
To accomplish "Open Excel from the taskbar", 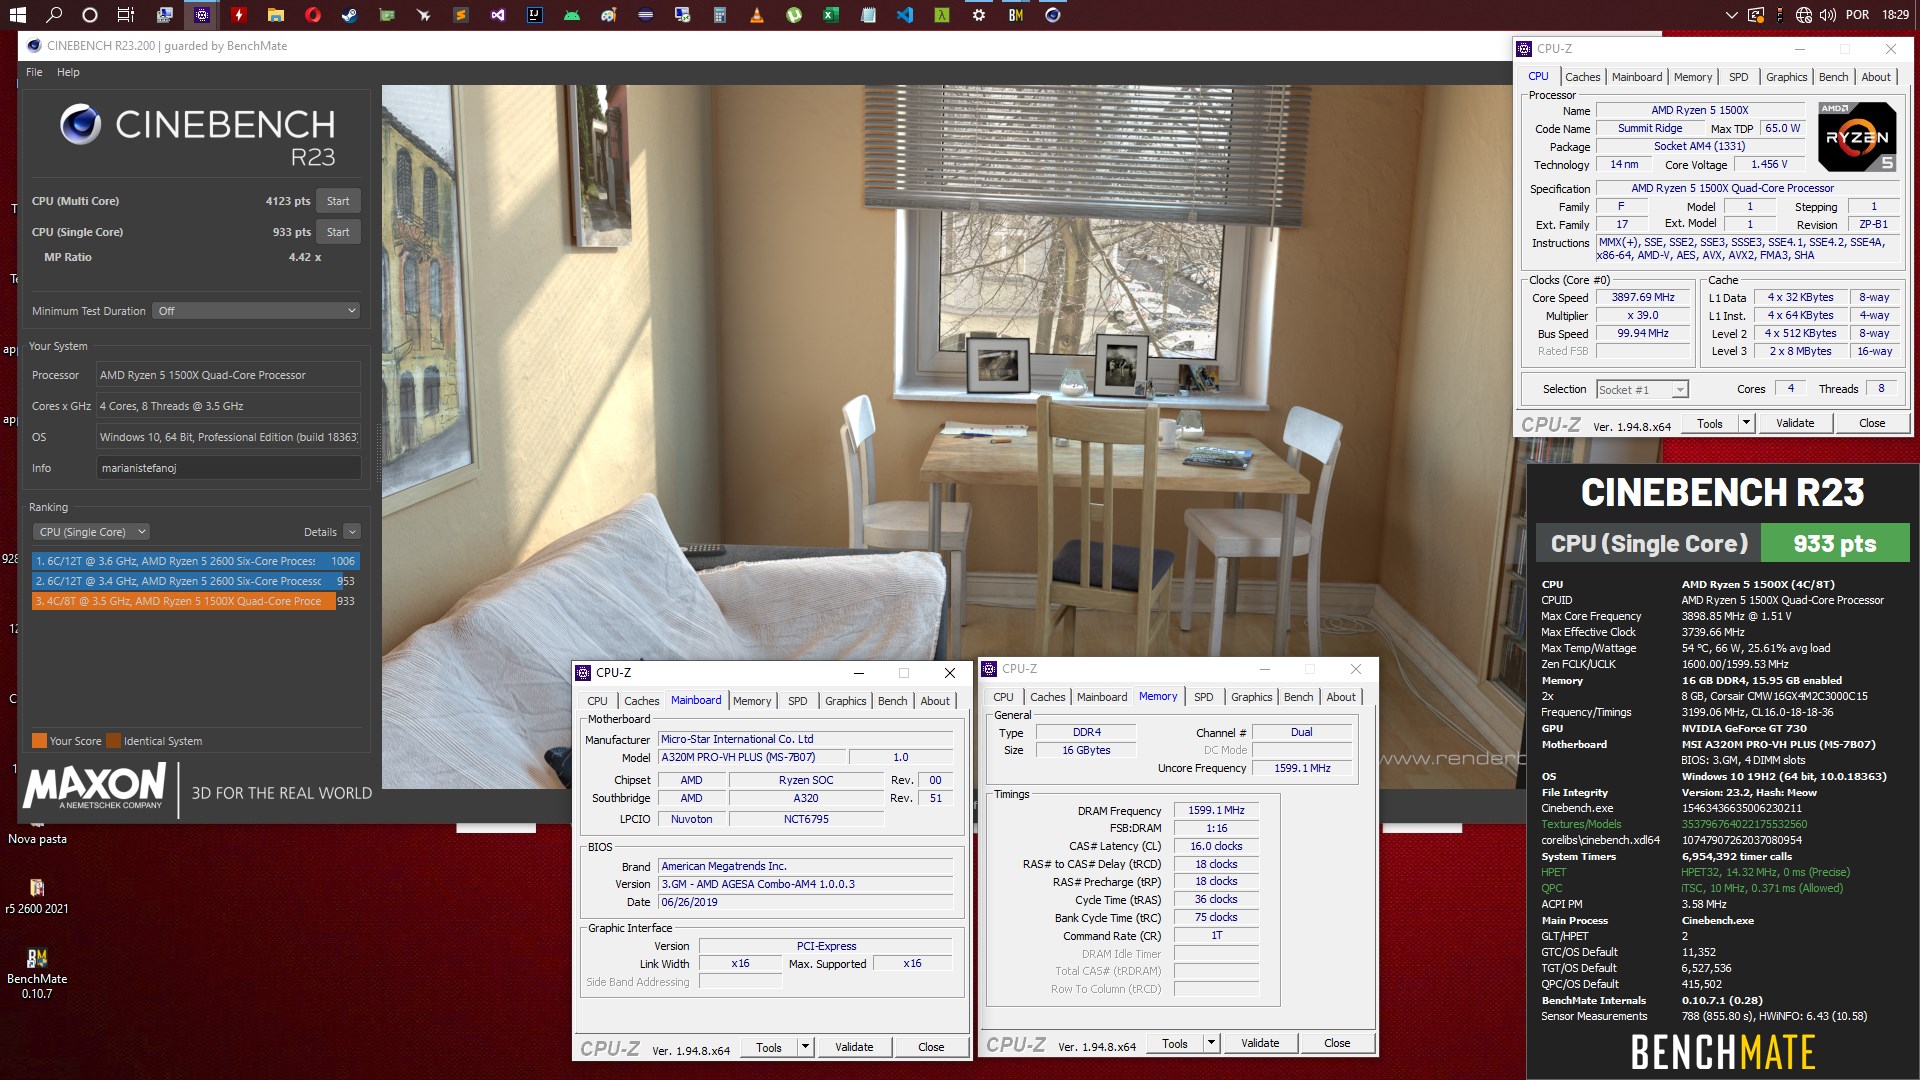I will coord(831,15).
